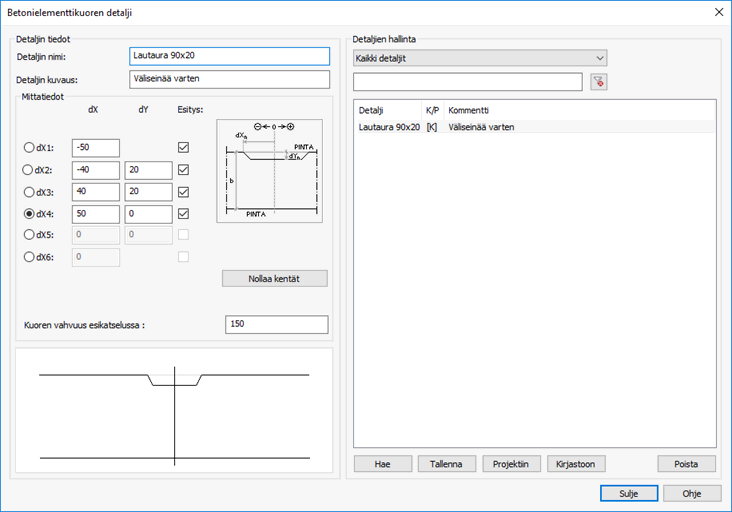Image resolution: width=732 pixels, height=512 pixels.
Task: Click the Projektiin button
Action: (x=511, y=464)
